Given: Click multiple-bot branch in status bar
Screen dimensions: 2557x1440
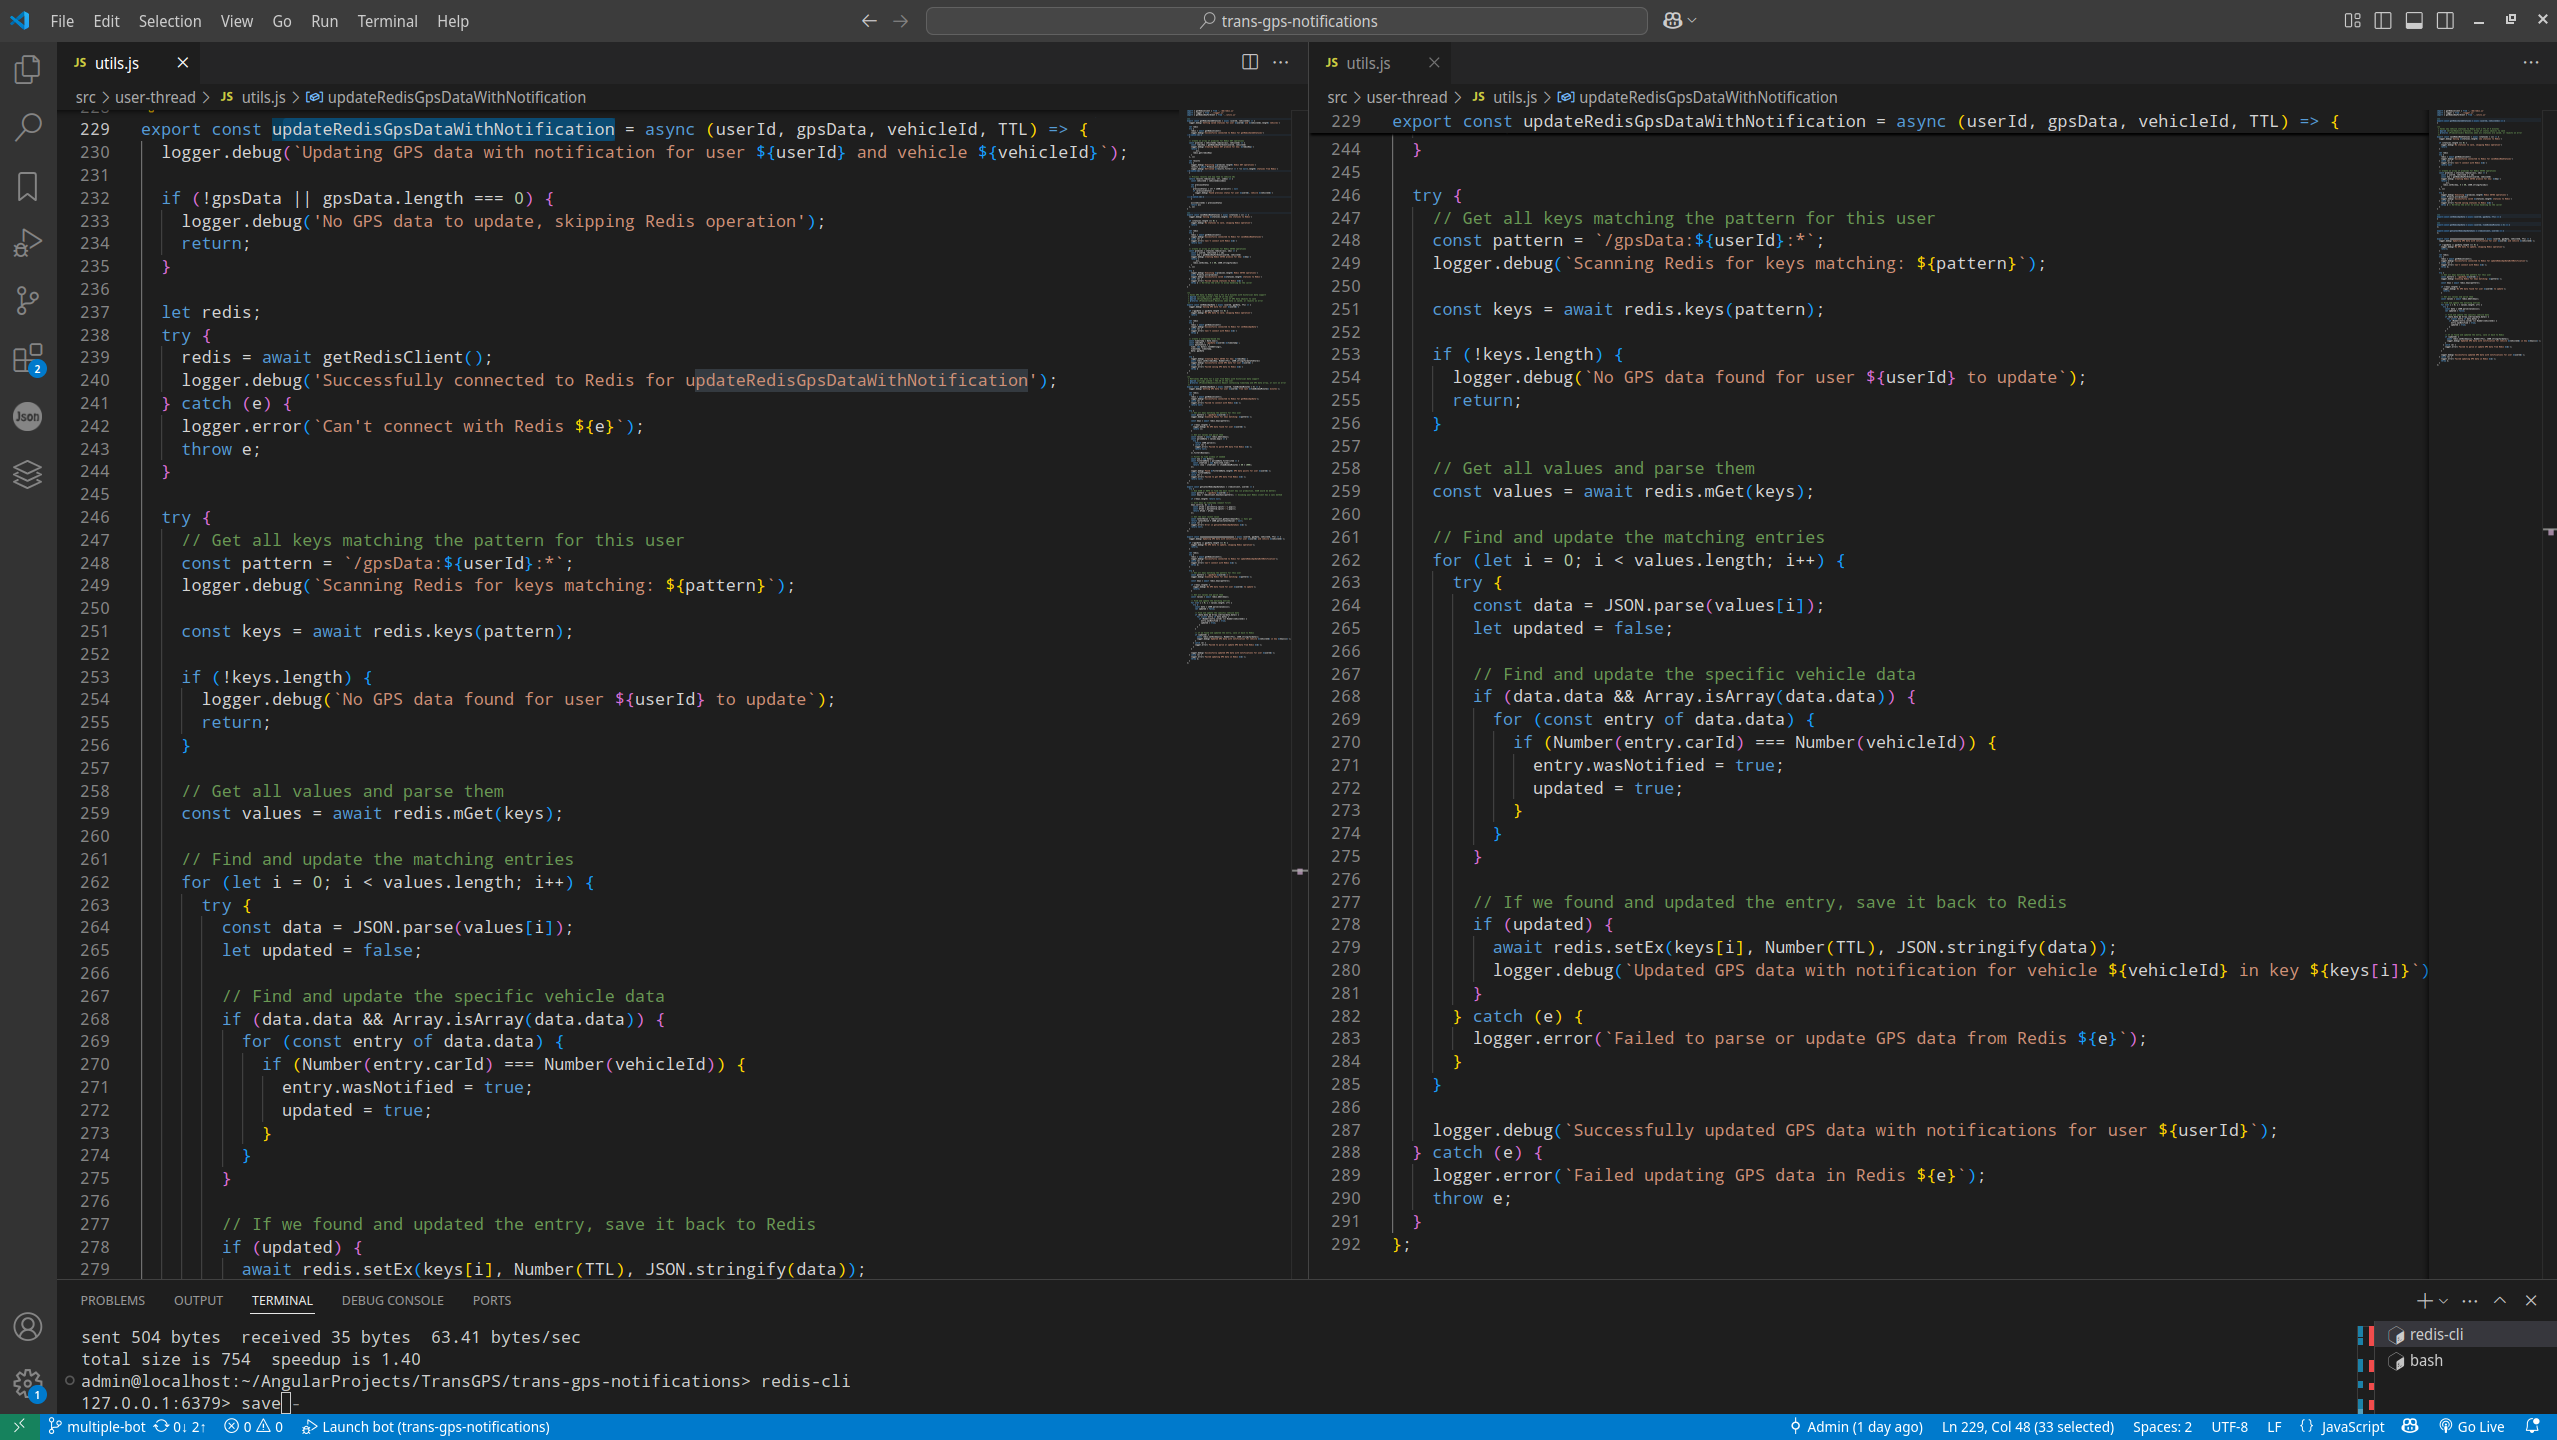Looking at the screenshot, I should pos(98,1427).
